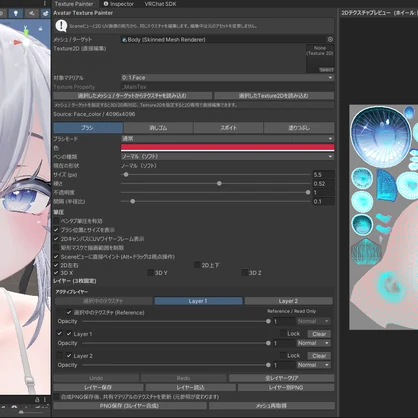
Task: Click the 間隔 spacing slider handle
Action: click(133, 201)
